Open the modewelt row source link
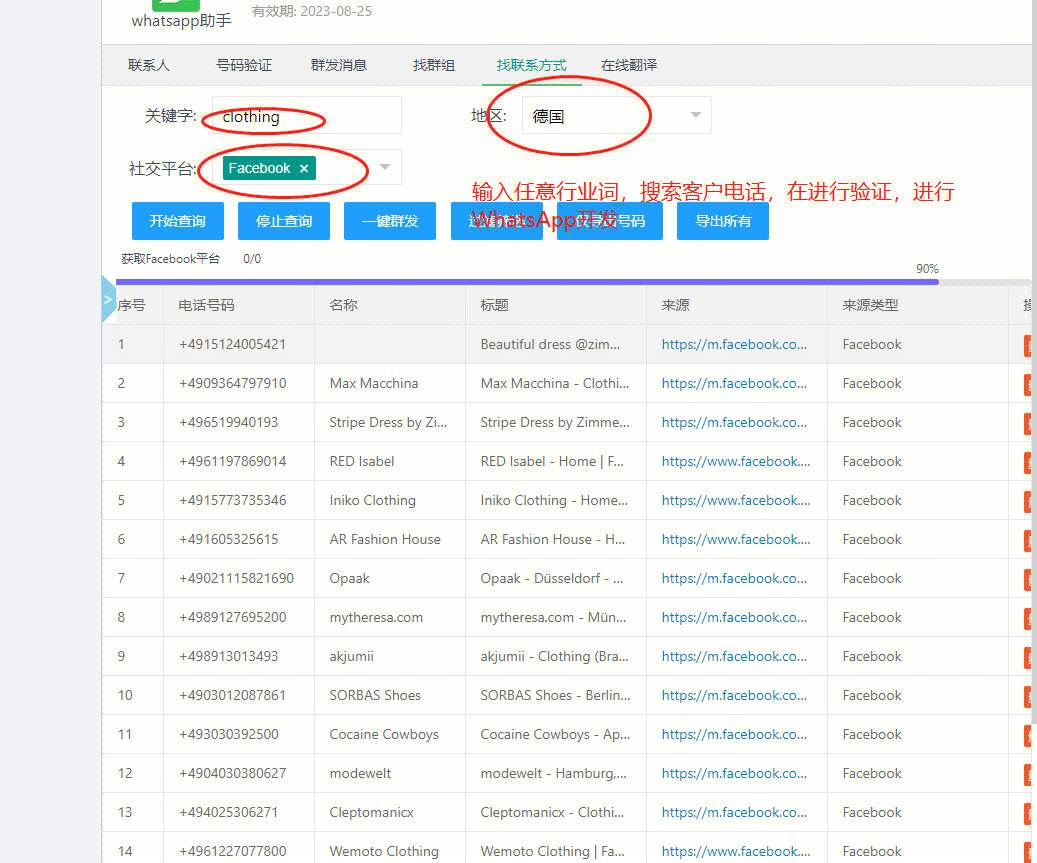The width and height of the screenshot is (1037, 863). pyautogui.click(x=734, y=774)
